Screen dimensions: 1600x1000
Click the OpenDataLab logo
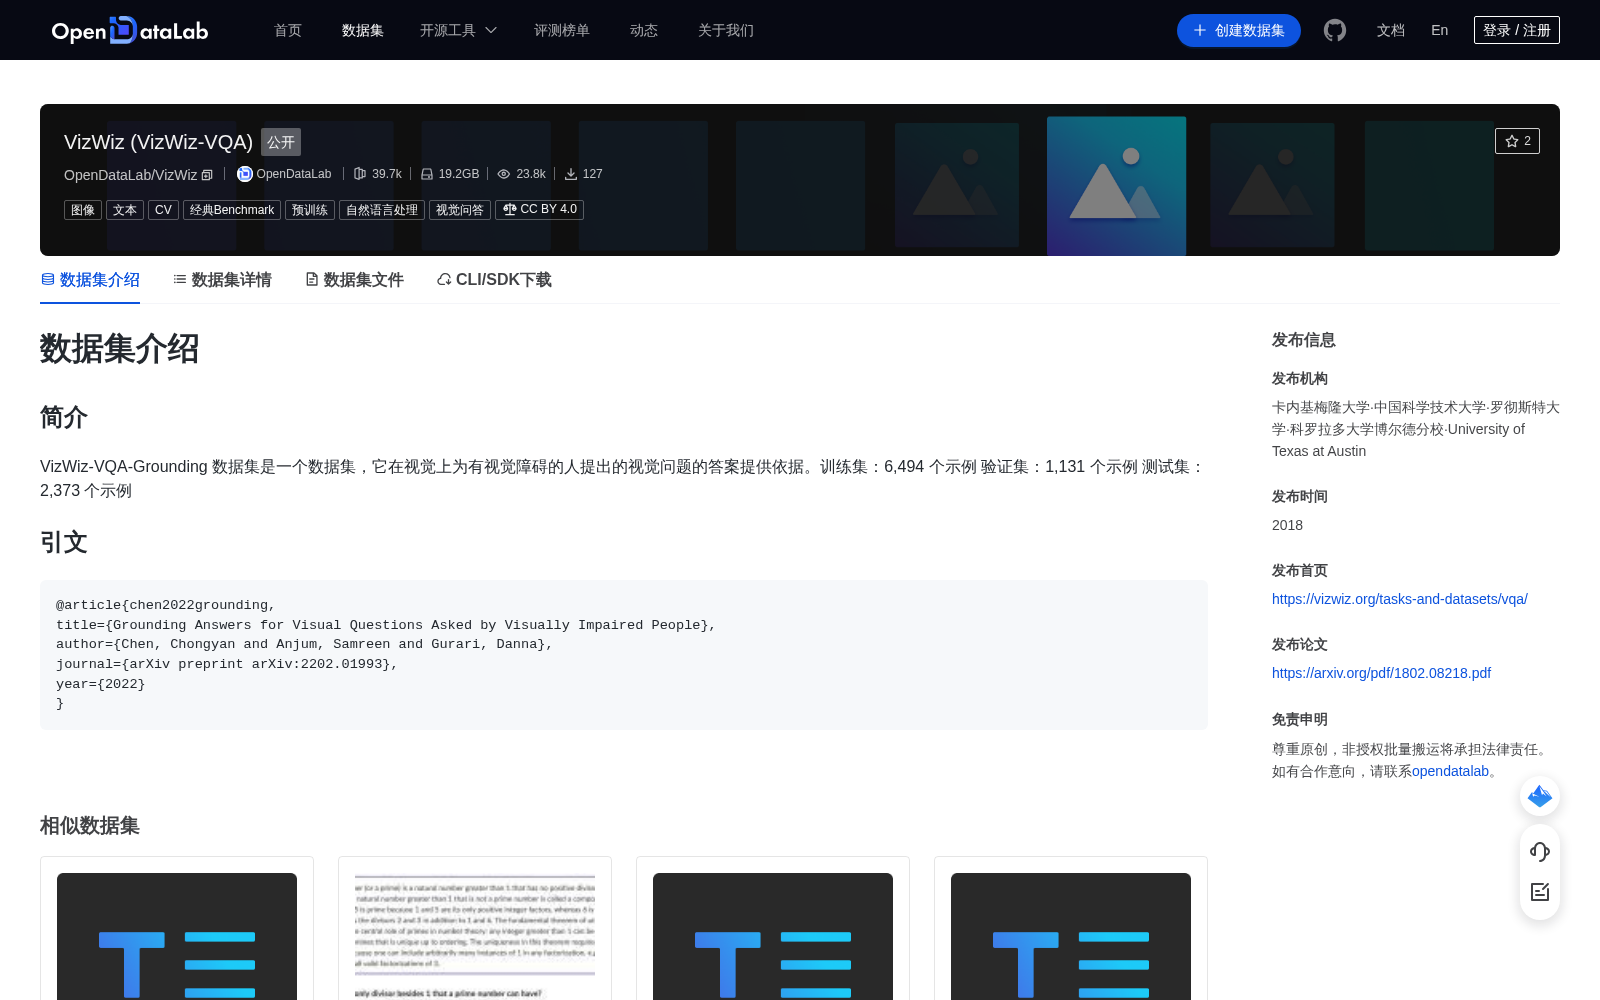(x=130, y=30)
